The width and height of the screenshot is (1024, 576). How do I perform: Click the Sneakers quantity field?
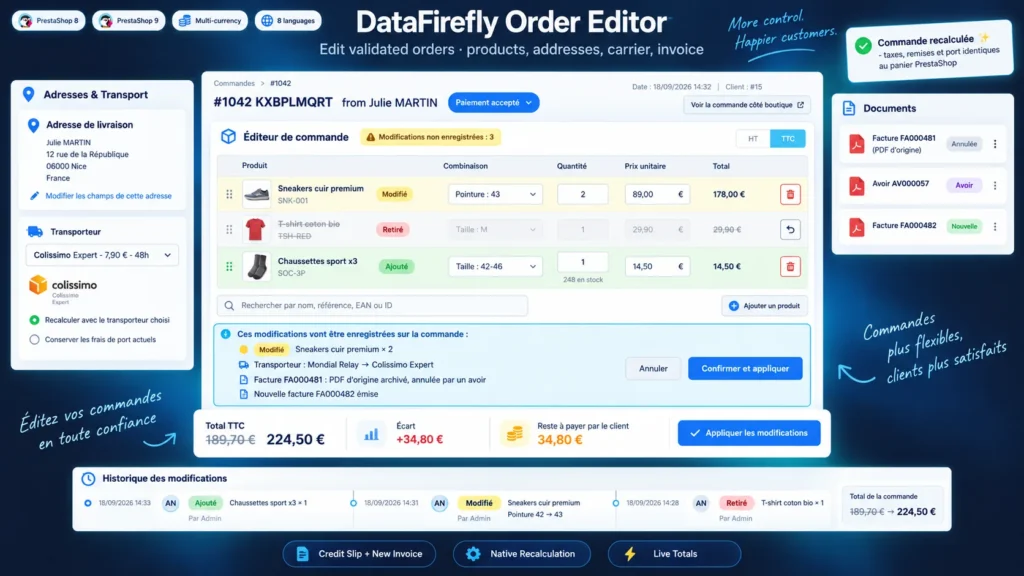(583, 194)
